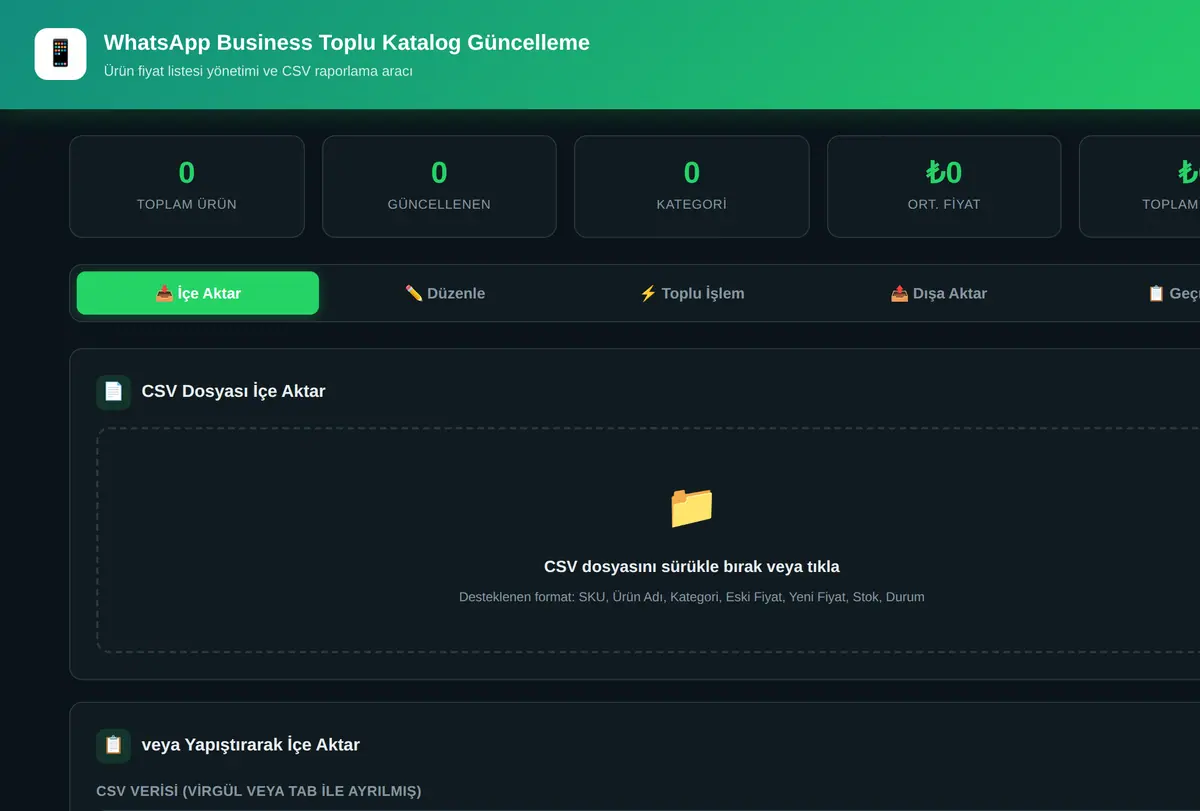Viewport: 1200px width, 811px height.
Task: Click the folder icon in drop zone
Action: click(x=692, y=507)
